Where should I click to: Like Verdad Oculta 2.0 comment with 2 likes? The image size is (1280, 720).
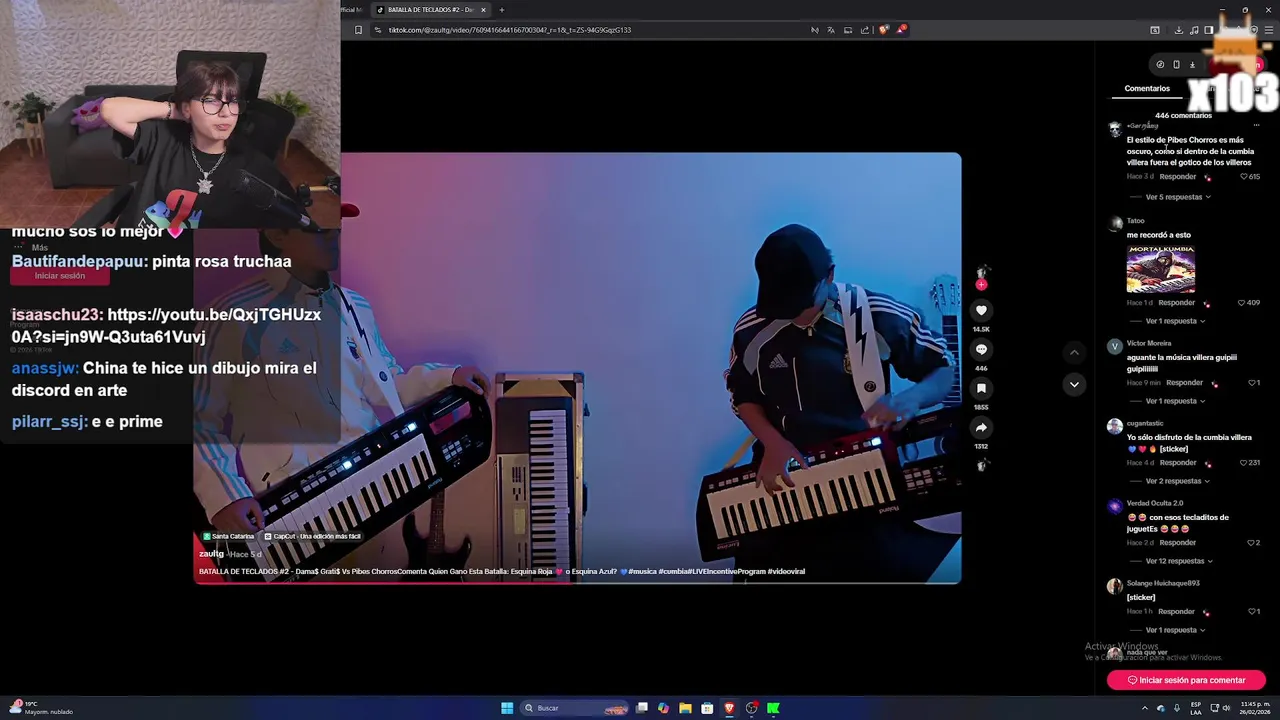(1251, 543)
